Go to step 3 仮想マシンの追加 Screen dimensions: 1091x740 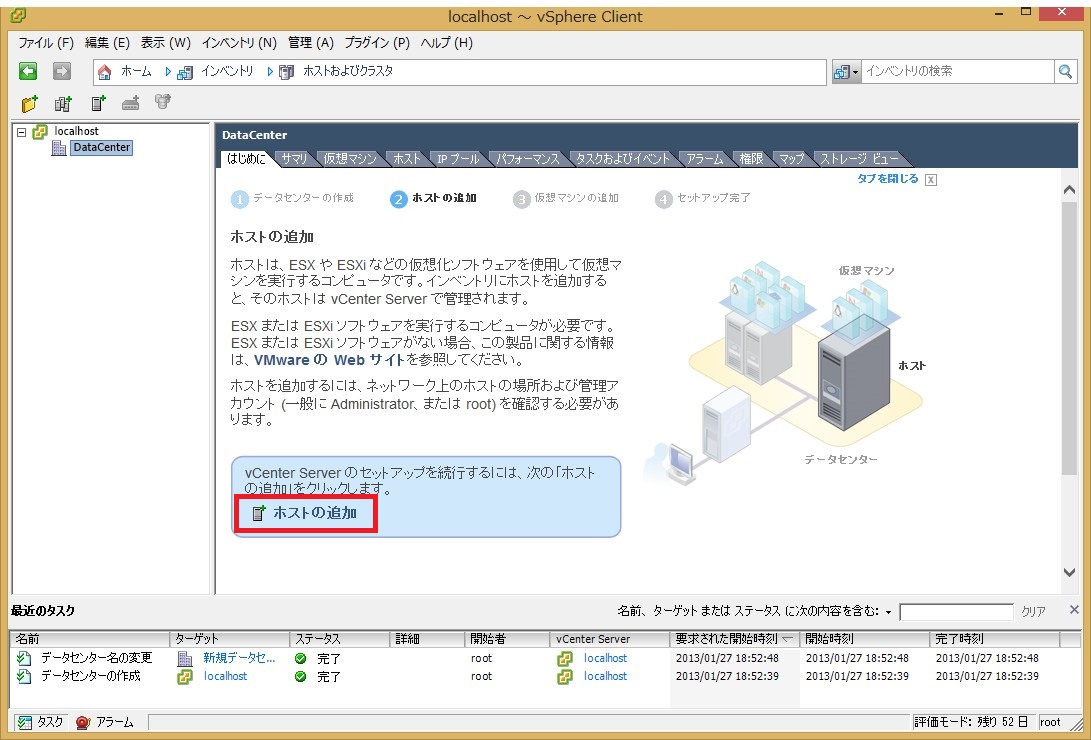point(566,199)
